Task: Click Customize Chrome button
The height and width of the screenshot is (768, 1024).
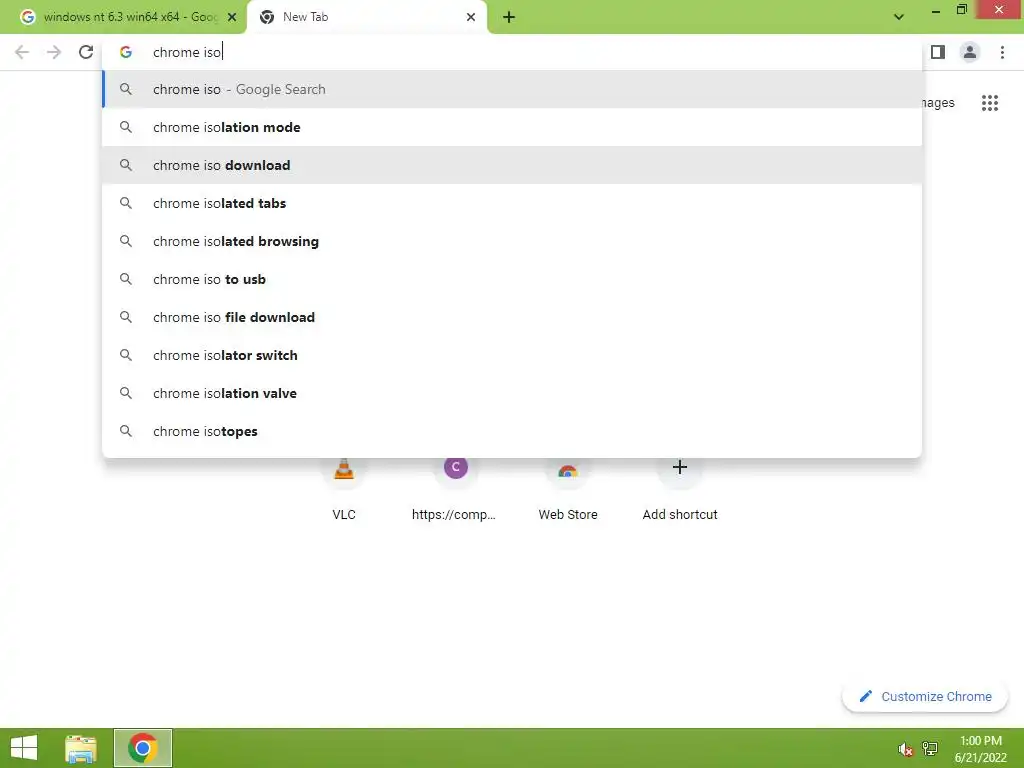Action: [925, 696]
